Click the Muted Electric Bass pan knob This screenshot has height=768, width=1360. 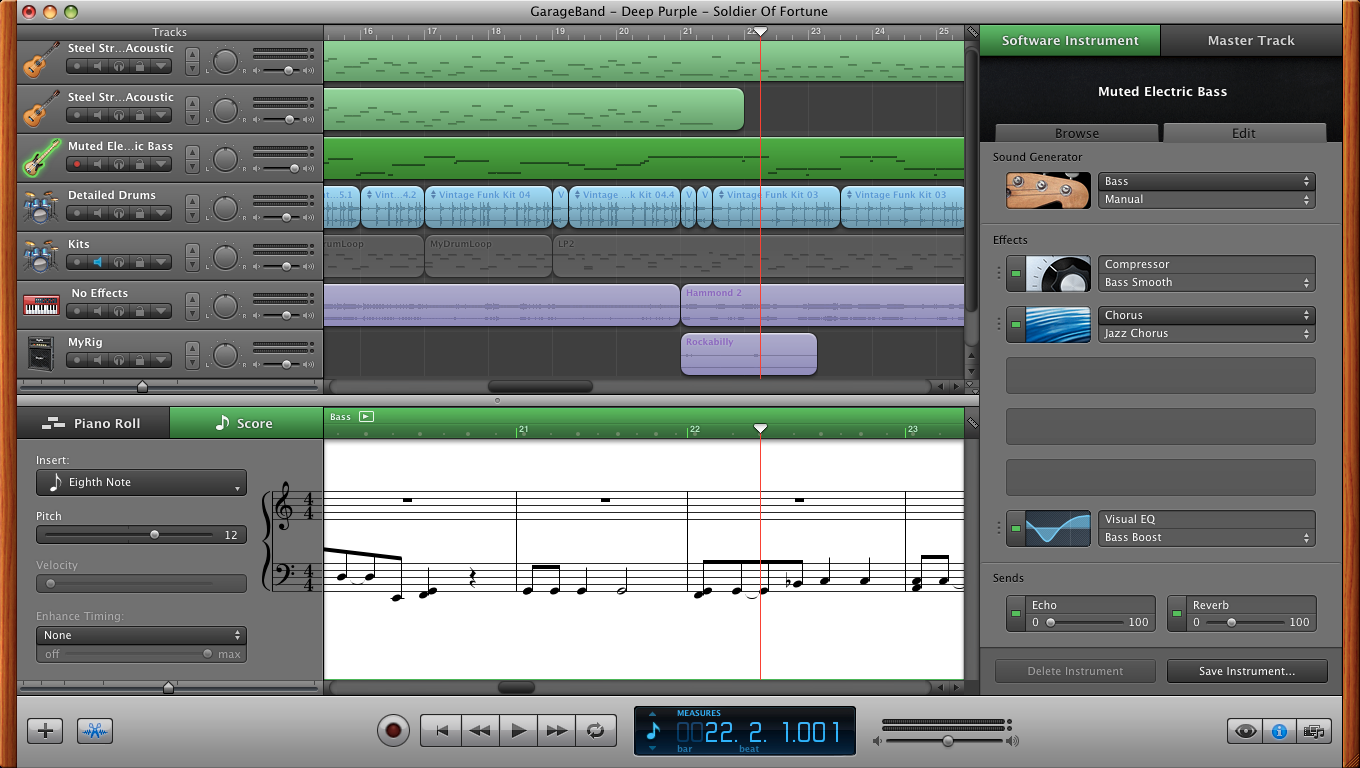[x=227, y=159]
